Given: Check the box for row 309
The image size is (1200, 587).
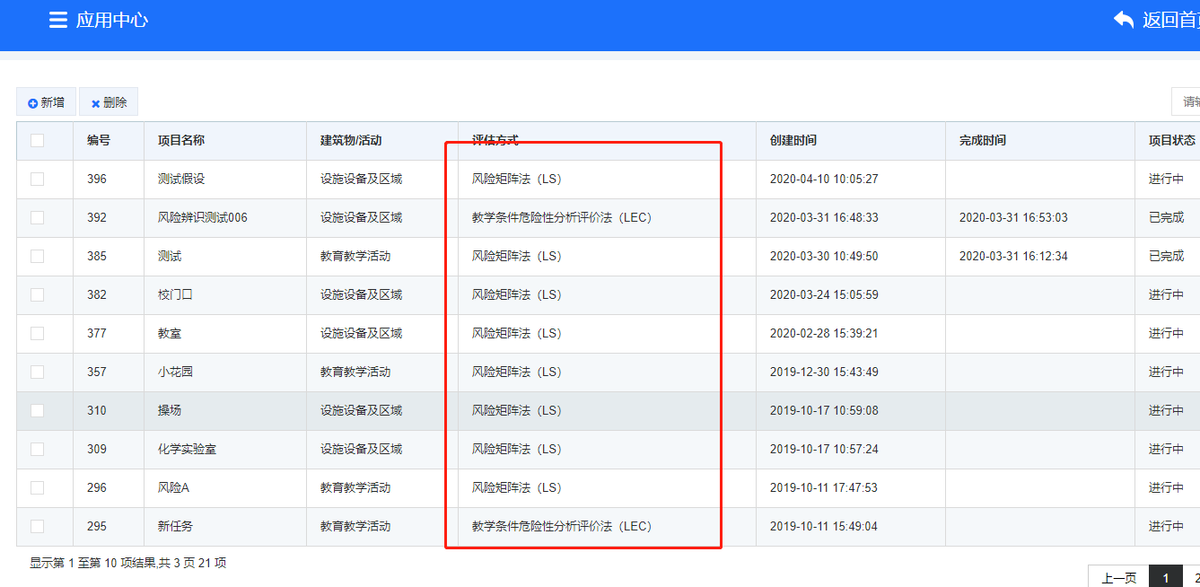Looking at the screenshot, I should click(37, 449).
